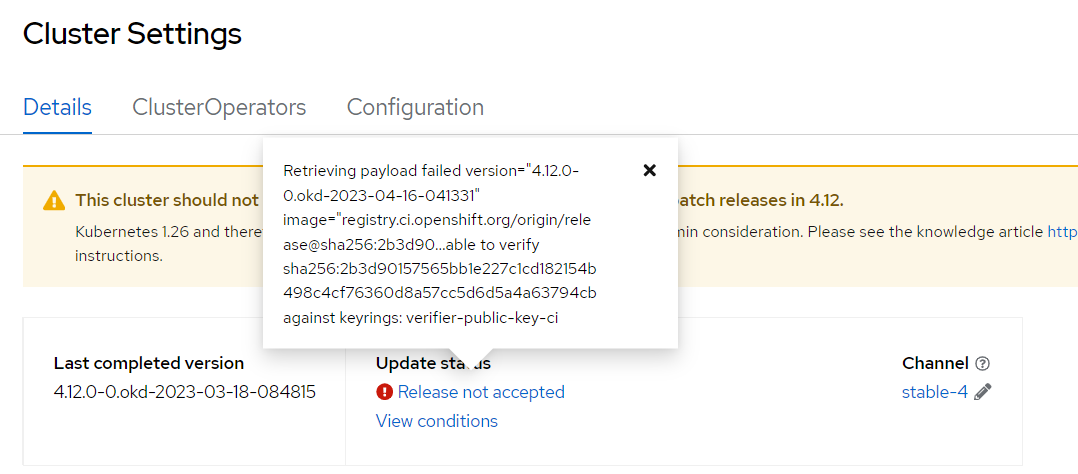The image size is (1078, 474).
Task: Close the payload error popover
Action: (x=649, y=171)
